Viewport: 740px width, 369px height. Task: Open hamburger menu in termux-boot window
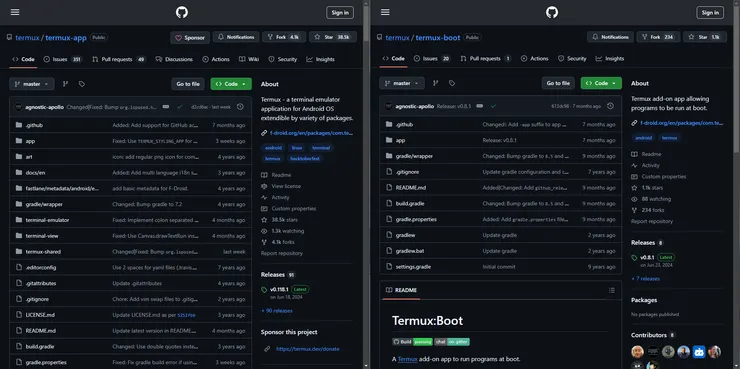[385, 12]
